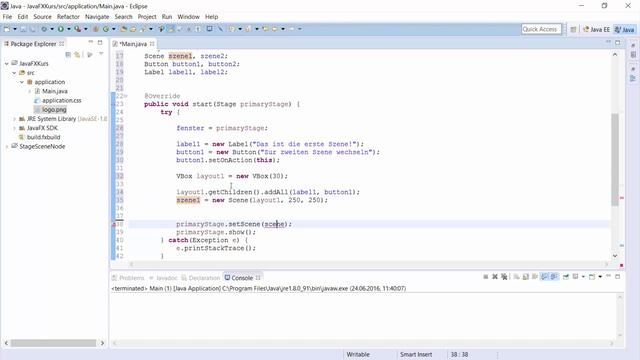Maximize the Package Explorer panel
The image size is (640, 360).
tap(100, 42)
